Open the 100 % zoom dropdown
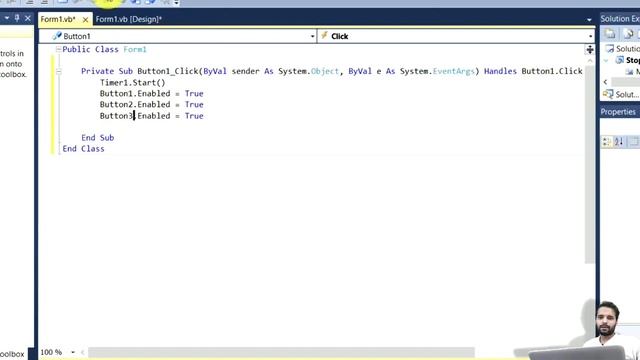Screen dimensions: 640x360 pos(73,352)
